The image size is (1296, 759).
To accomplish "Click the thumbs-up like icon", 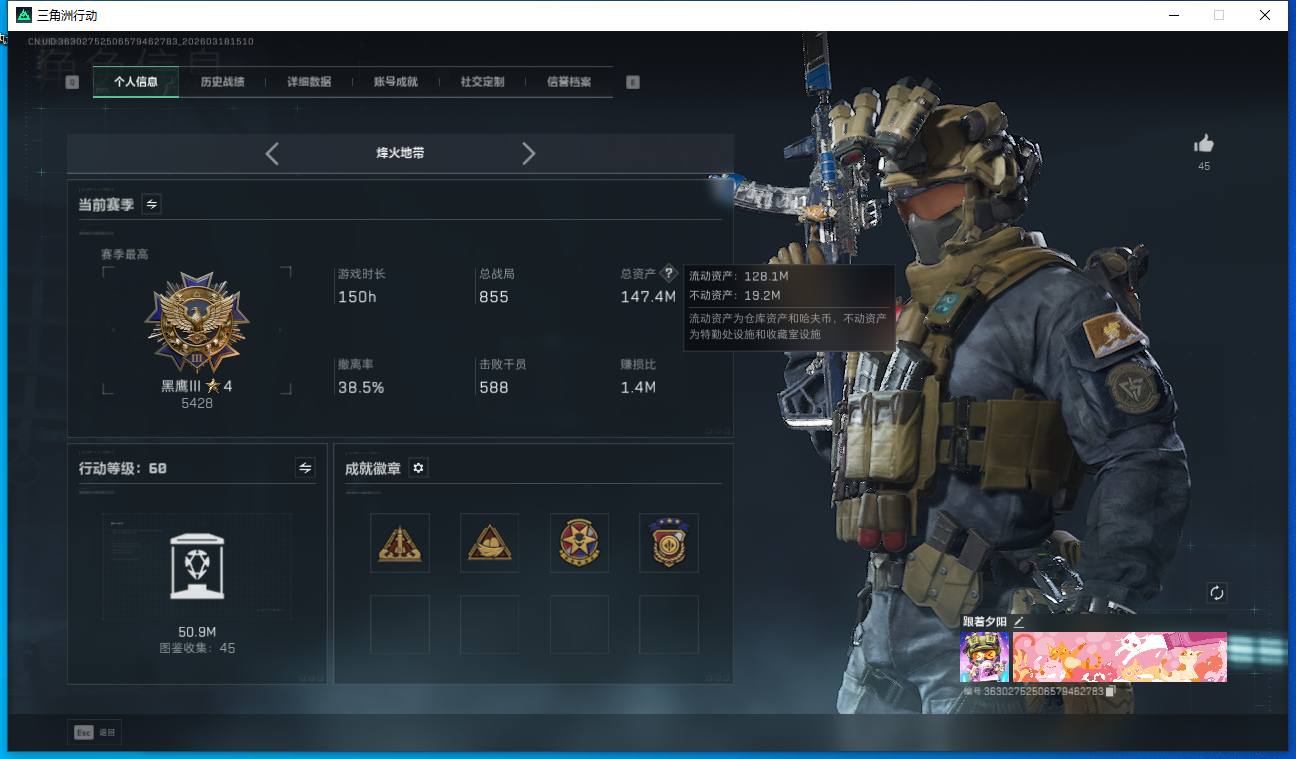I will click(x=1203, y=144).
